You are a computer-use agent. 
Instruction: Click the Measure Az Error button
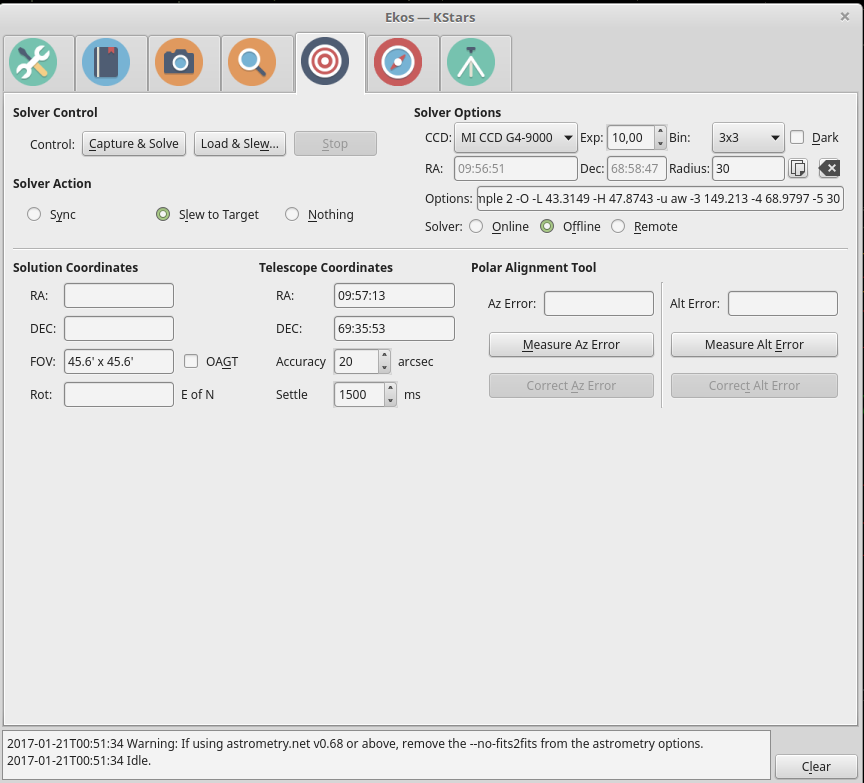pyautogui.click(x=571, y=344)
